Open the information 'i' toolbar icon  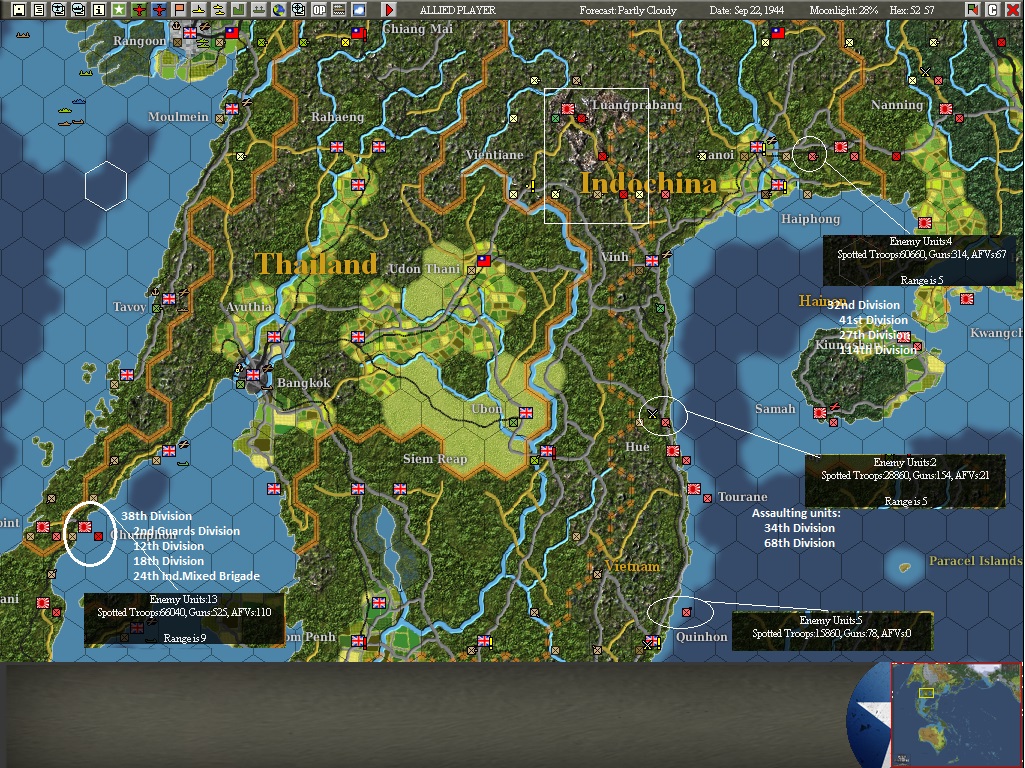[99, 10]
